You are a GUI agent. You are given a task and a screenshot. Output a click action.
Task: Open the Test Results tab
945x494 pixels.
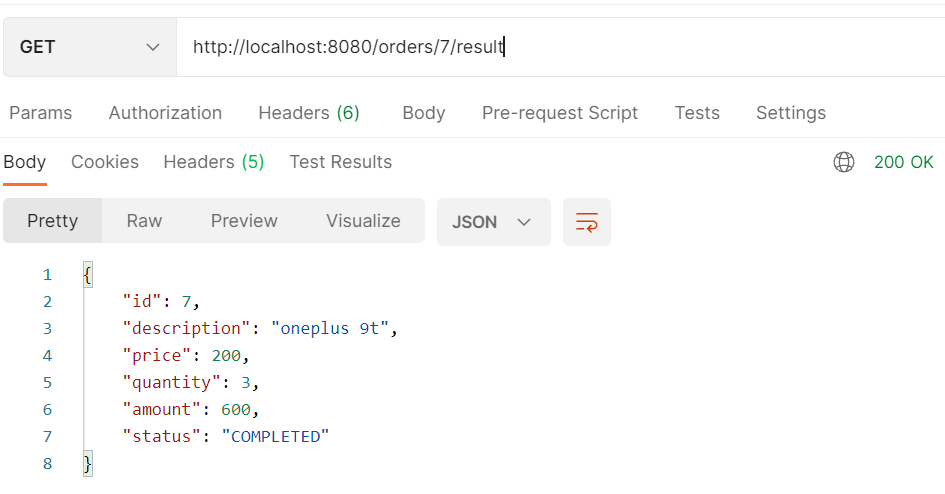click(341, 162)
